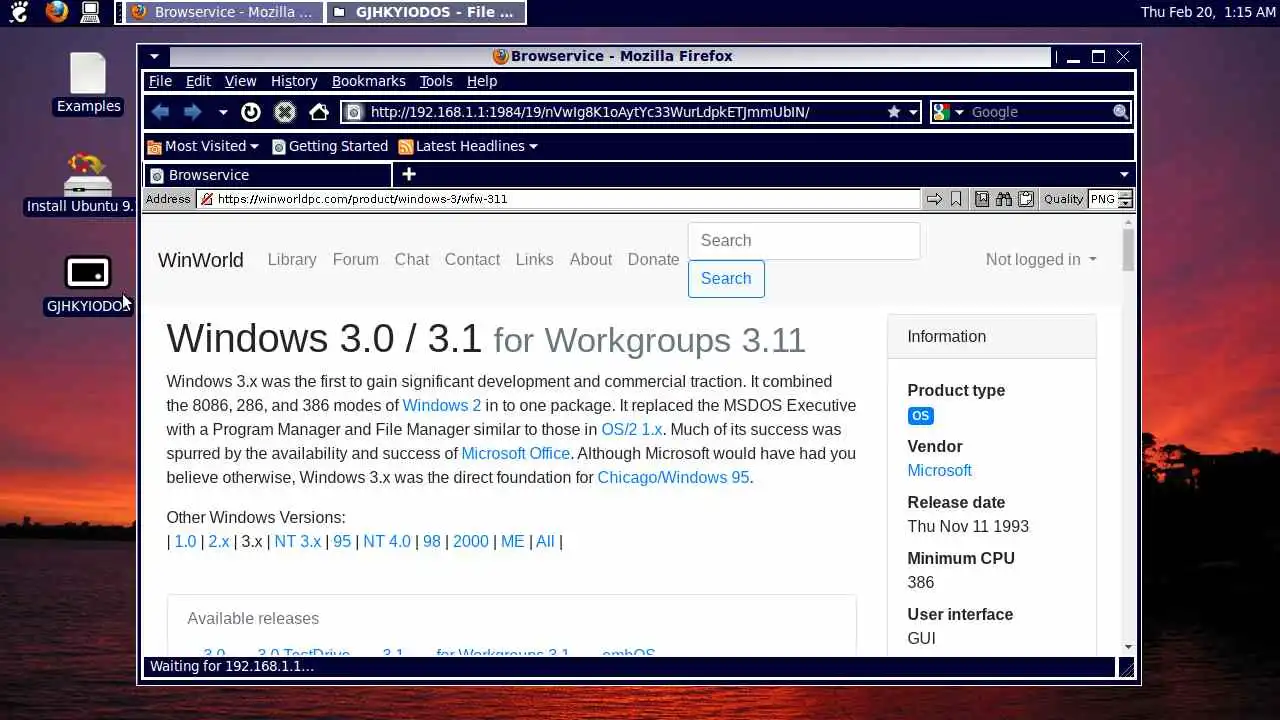
Task: Click the Browservice go arrow button
Action: coord(934,199)
